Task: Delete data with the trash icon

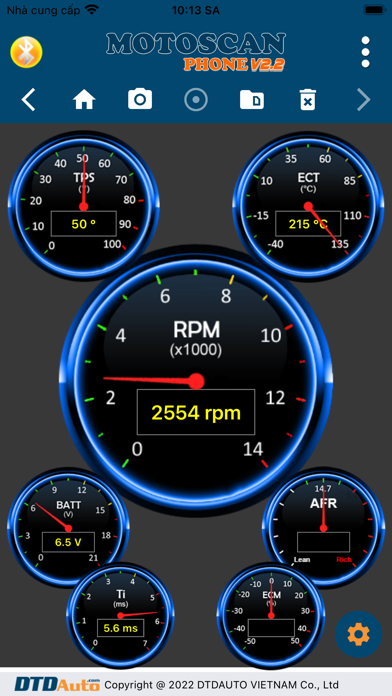Action: [x=308, y=99]
